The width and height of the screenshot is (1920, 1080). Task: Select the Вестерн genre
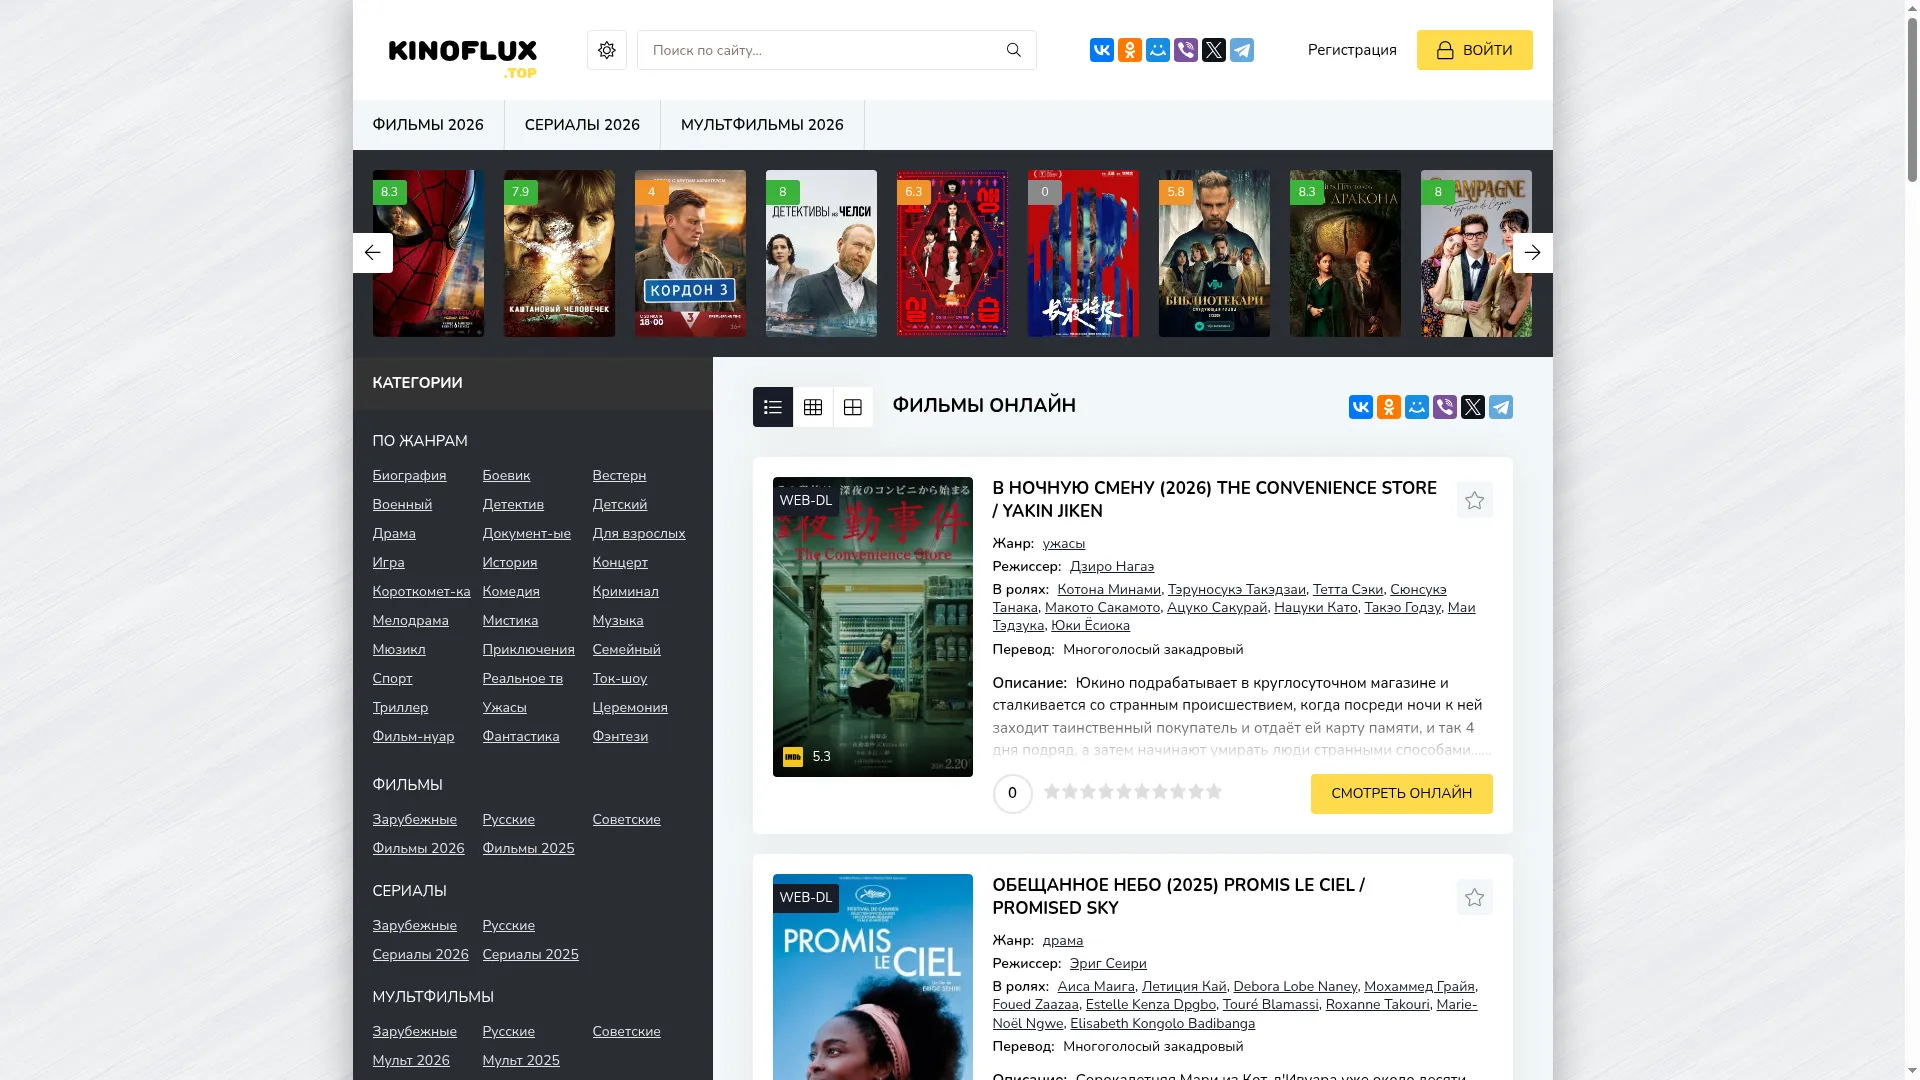(619, 476)
